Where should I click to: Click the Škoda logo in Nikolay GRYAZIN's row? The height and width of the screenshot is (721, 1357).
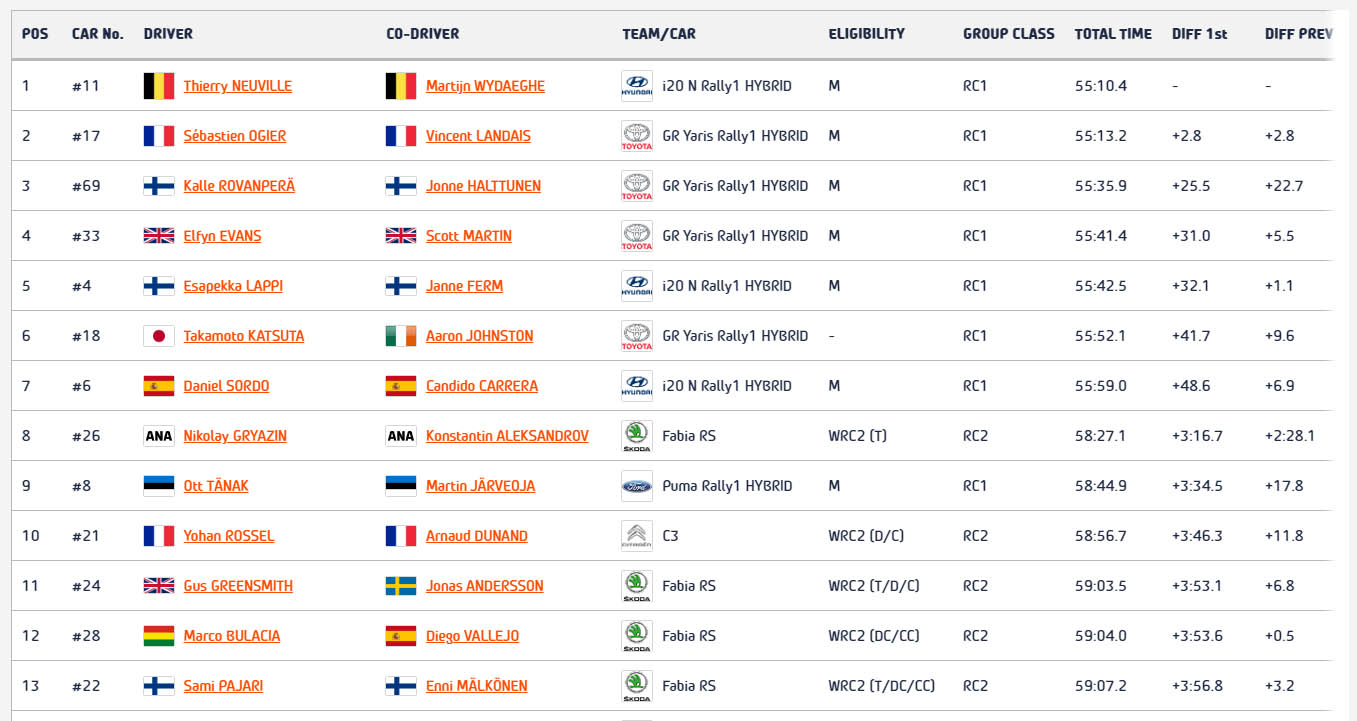[637, 436]
